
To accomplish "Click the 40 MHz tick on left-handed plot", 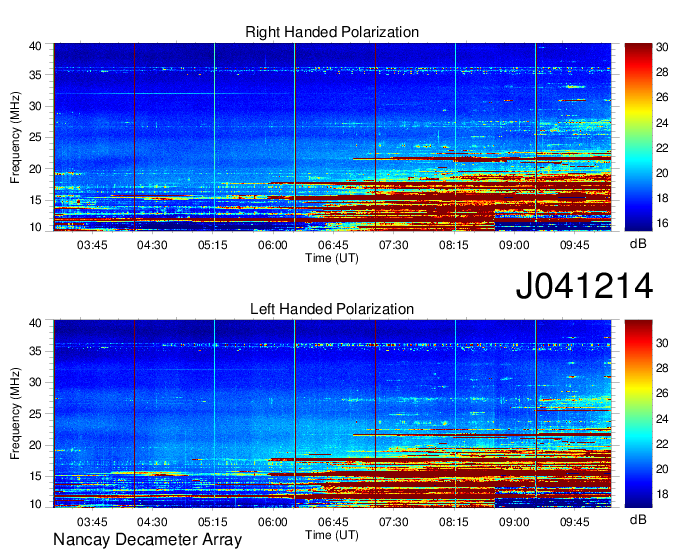I will 35,323.
